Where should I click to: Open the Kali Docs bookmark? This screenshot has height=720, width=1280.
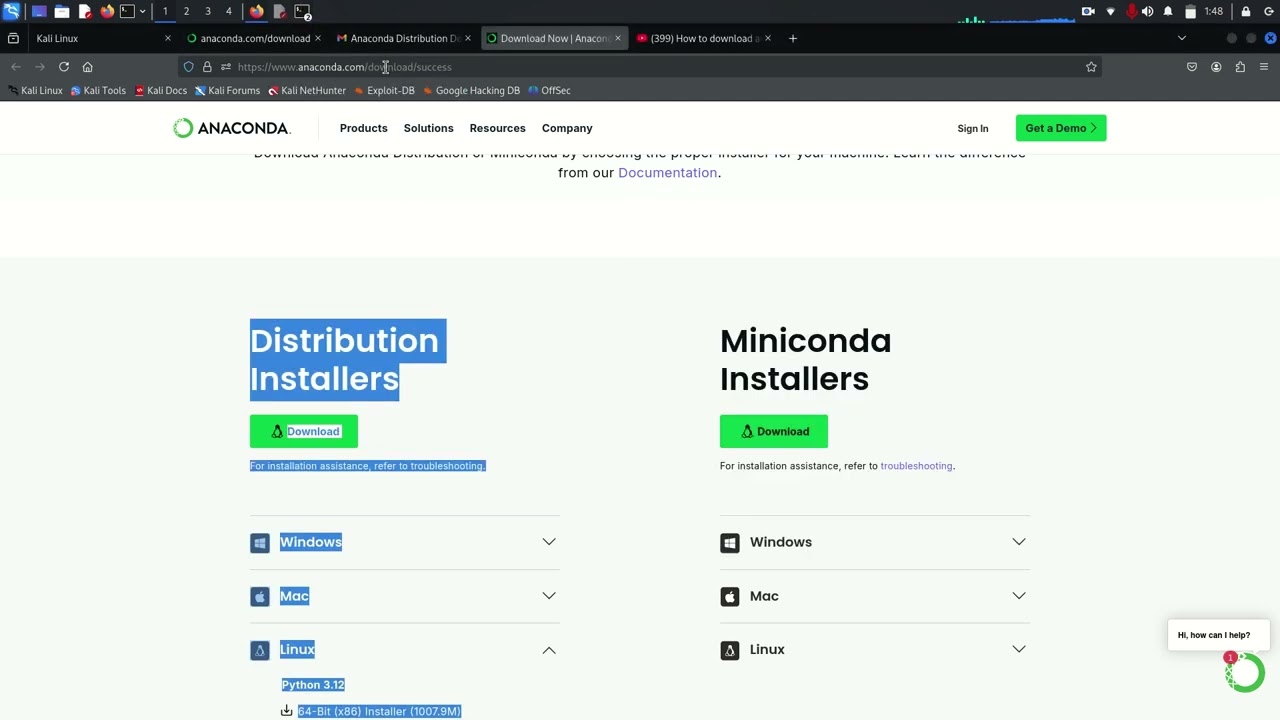[160, 90]
